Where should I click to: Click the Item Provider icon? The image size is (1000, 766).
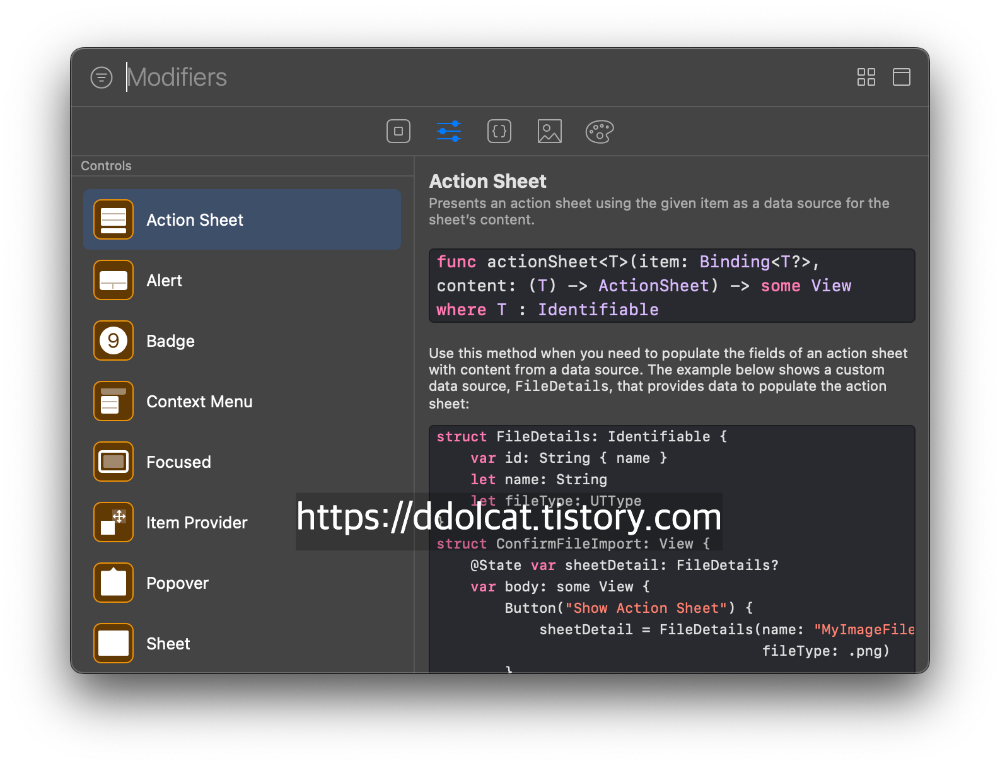tap(114, 522)
